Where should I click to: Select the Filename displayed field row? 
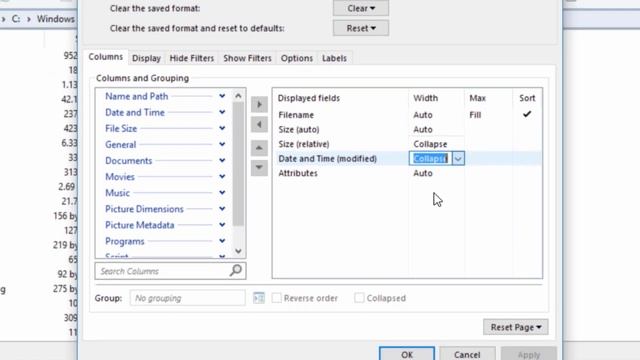[x=407, y=115]
